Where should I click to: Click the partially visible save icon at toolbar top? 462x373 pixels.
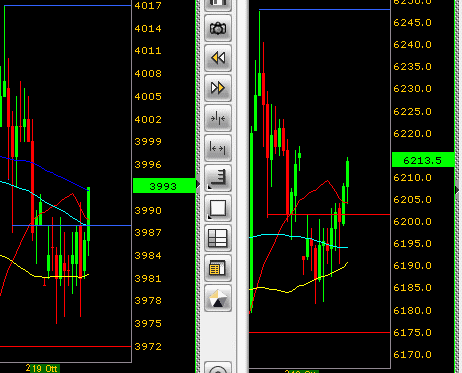click(218, 5)
